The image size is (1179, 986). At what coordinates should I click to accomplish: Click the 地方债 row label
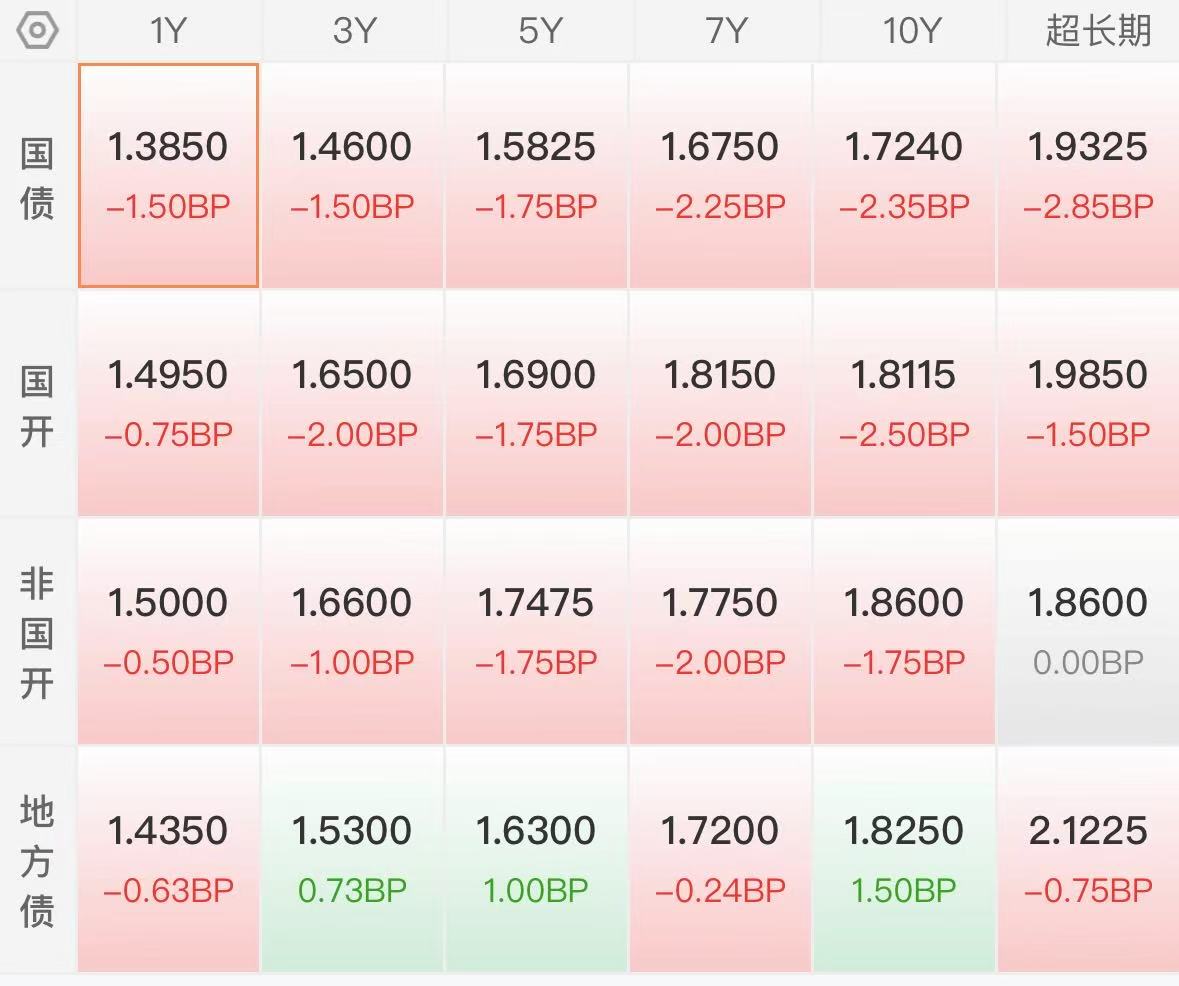(37, 861)
